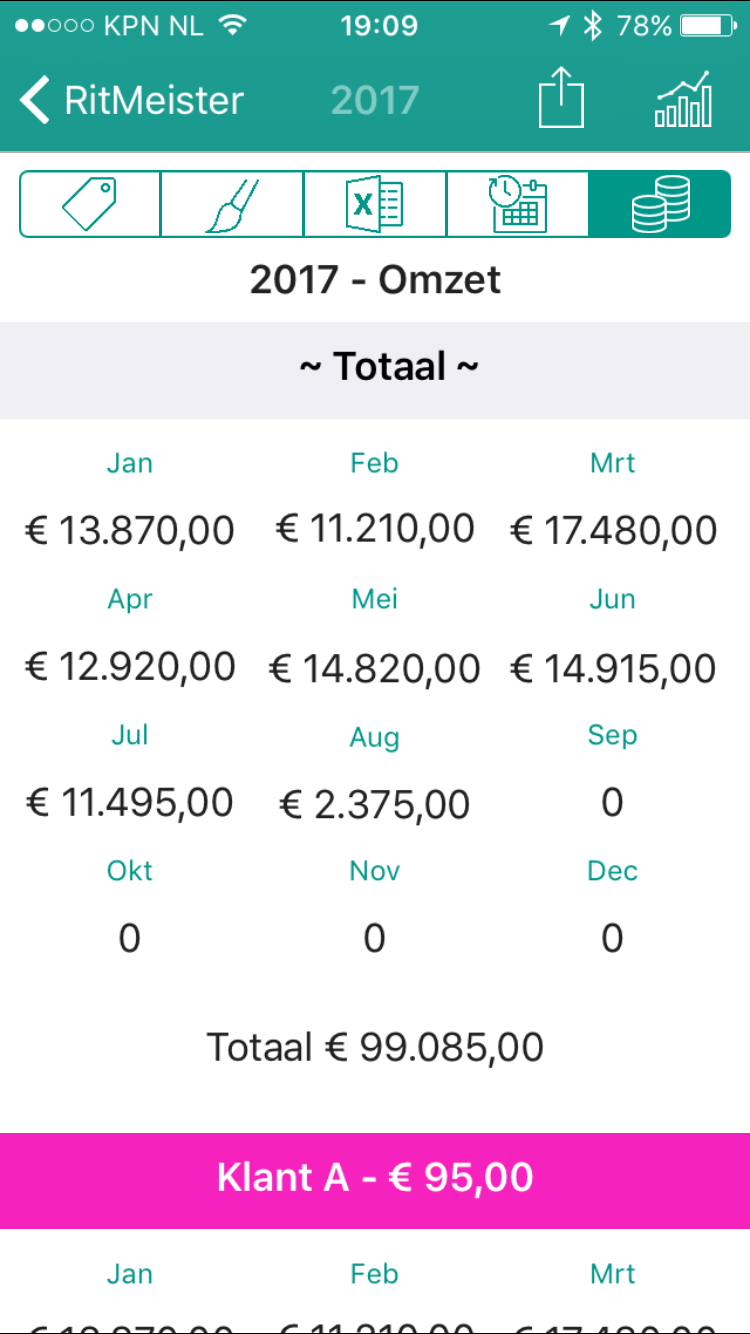The height and width of the screenshot is (1334, 750).
Task: Tap the Mei amount € 14.820,00
Action: (x=375, y=667)
